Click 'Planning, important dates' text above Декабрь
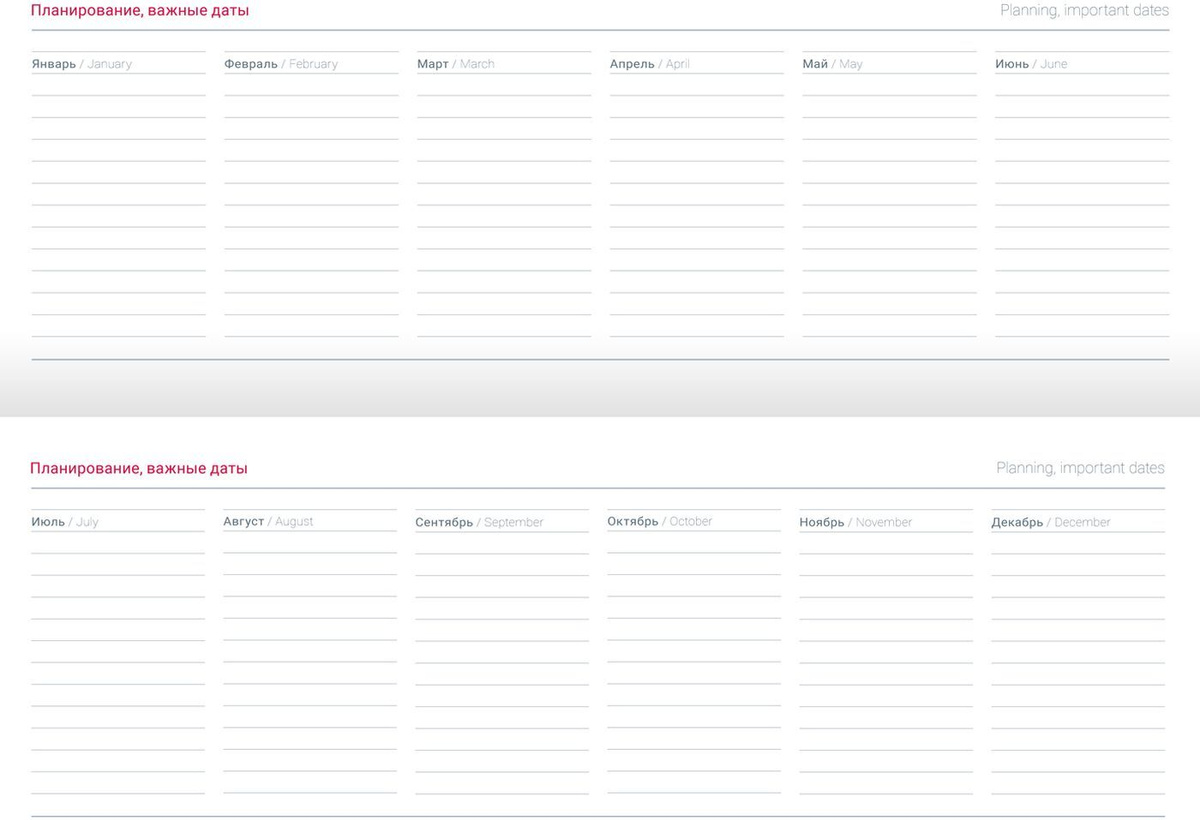The height and width of the screenshot is (820, 1200). (1080, 468)
